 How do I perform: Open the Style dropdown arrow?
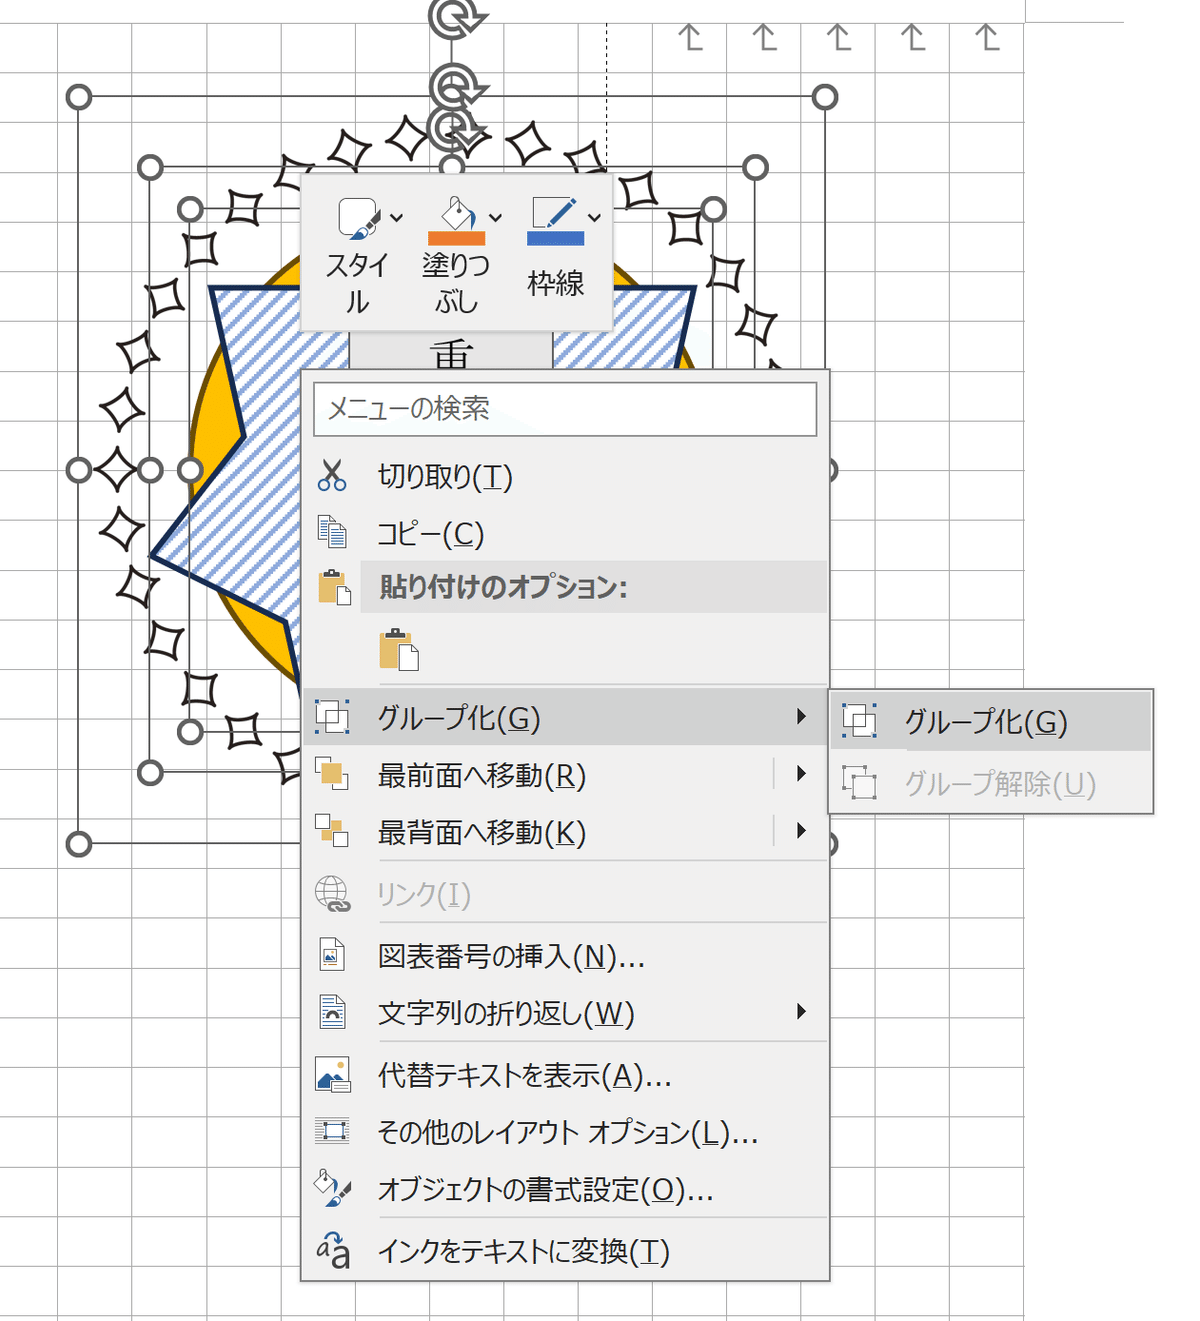(x=397, y=217)
